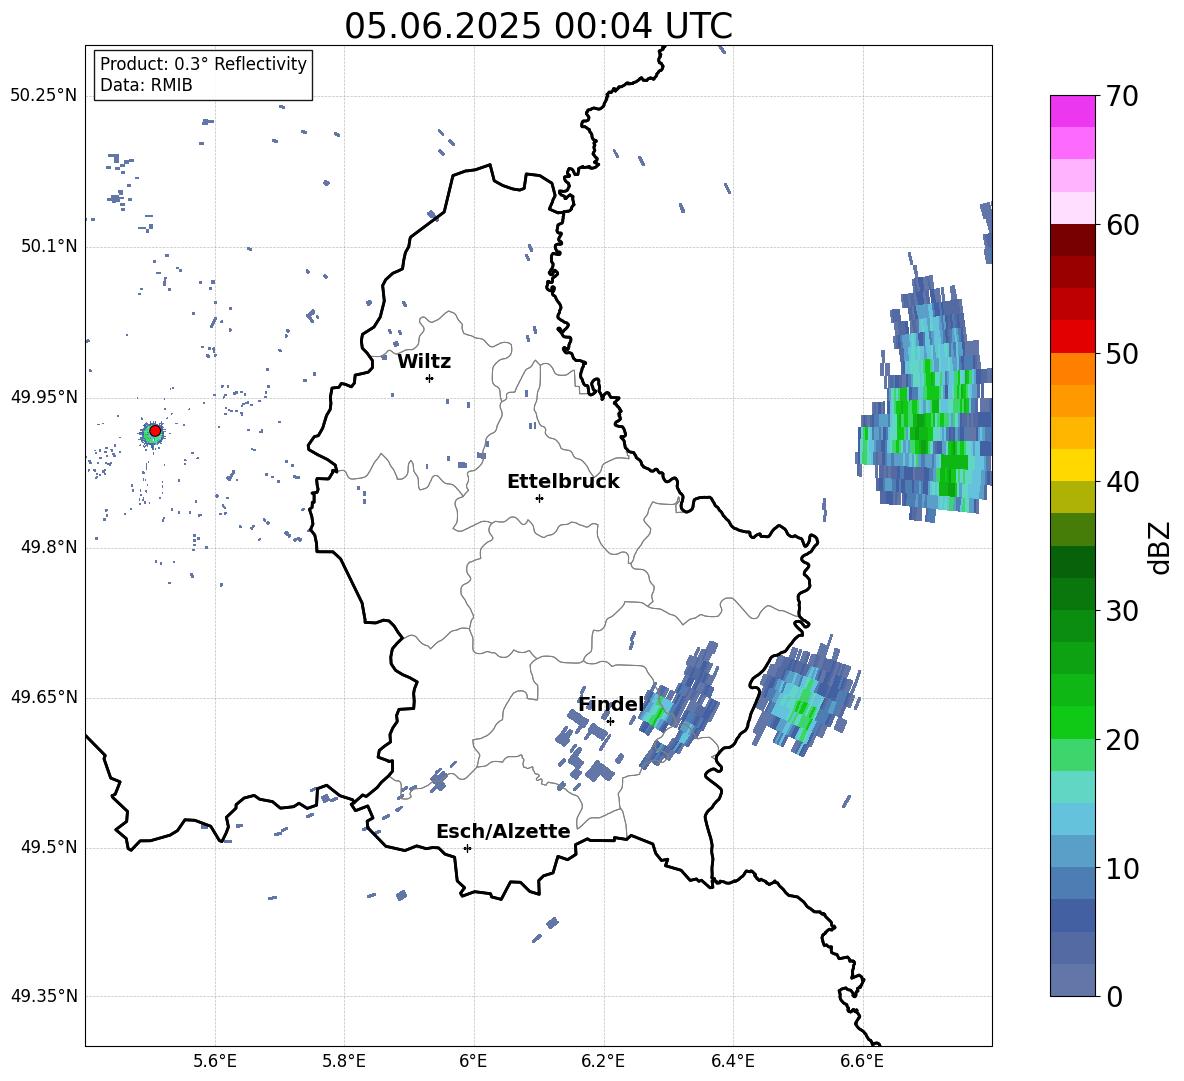The image size is (1184, 1081).
Task: Pick the magenta colorbar segment near 70 dBZ
Action: 1072,111
